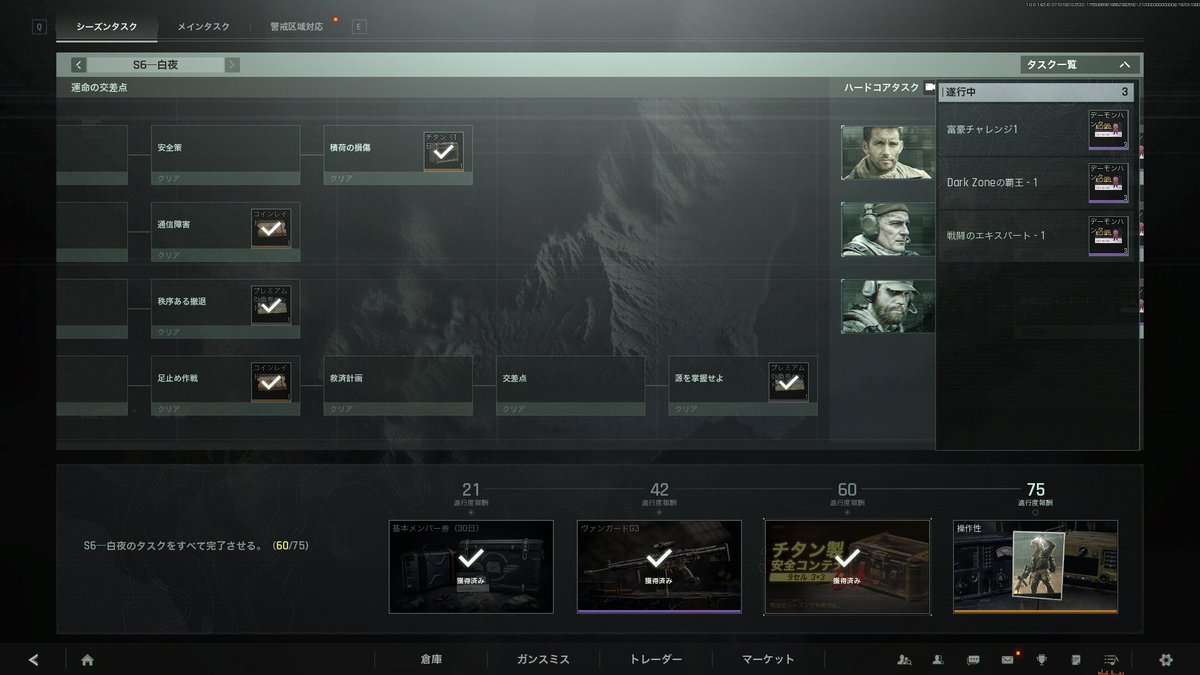Image resolution: width=1200 pixels, height=675 pixels.
Task: Click the Q key hint icon
Action: (x=39, y=27)
